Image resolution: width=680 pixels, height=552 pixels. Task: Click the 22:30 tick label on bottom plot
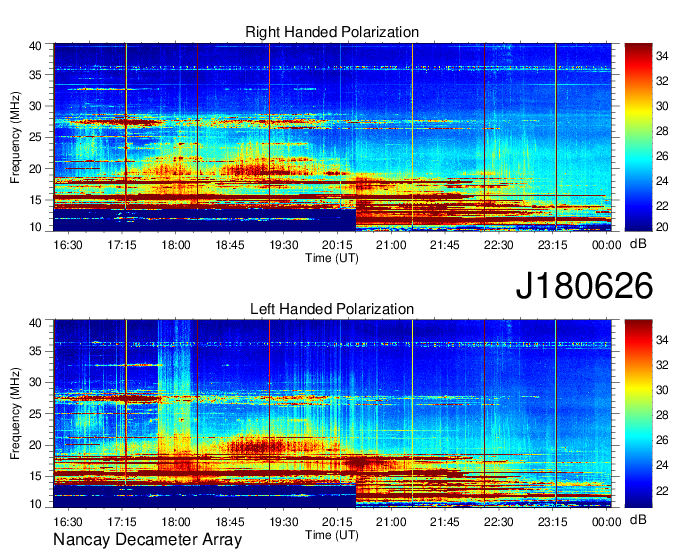tap(499, 522)
